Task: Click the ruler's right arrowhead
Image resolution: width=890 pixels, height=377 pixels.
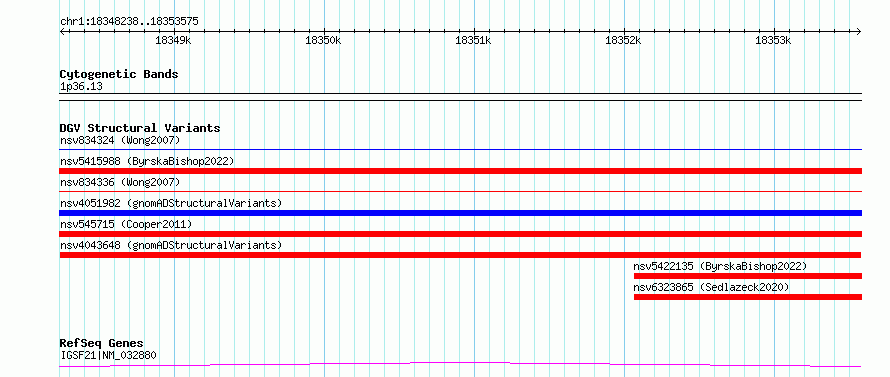Action: point(859,31)
